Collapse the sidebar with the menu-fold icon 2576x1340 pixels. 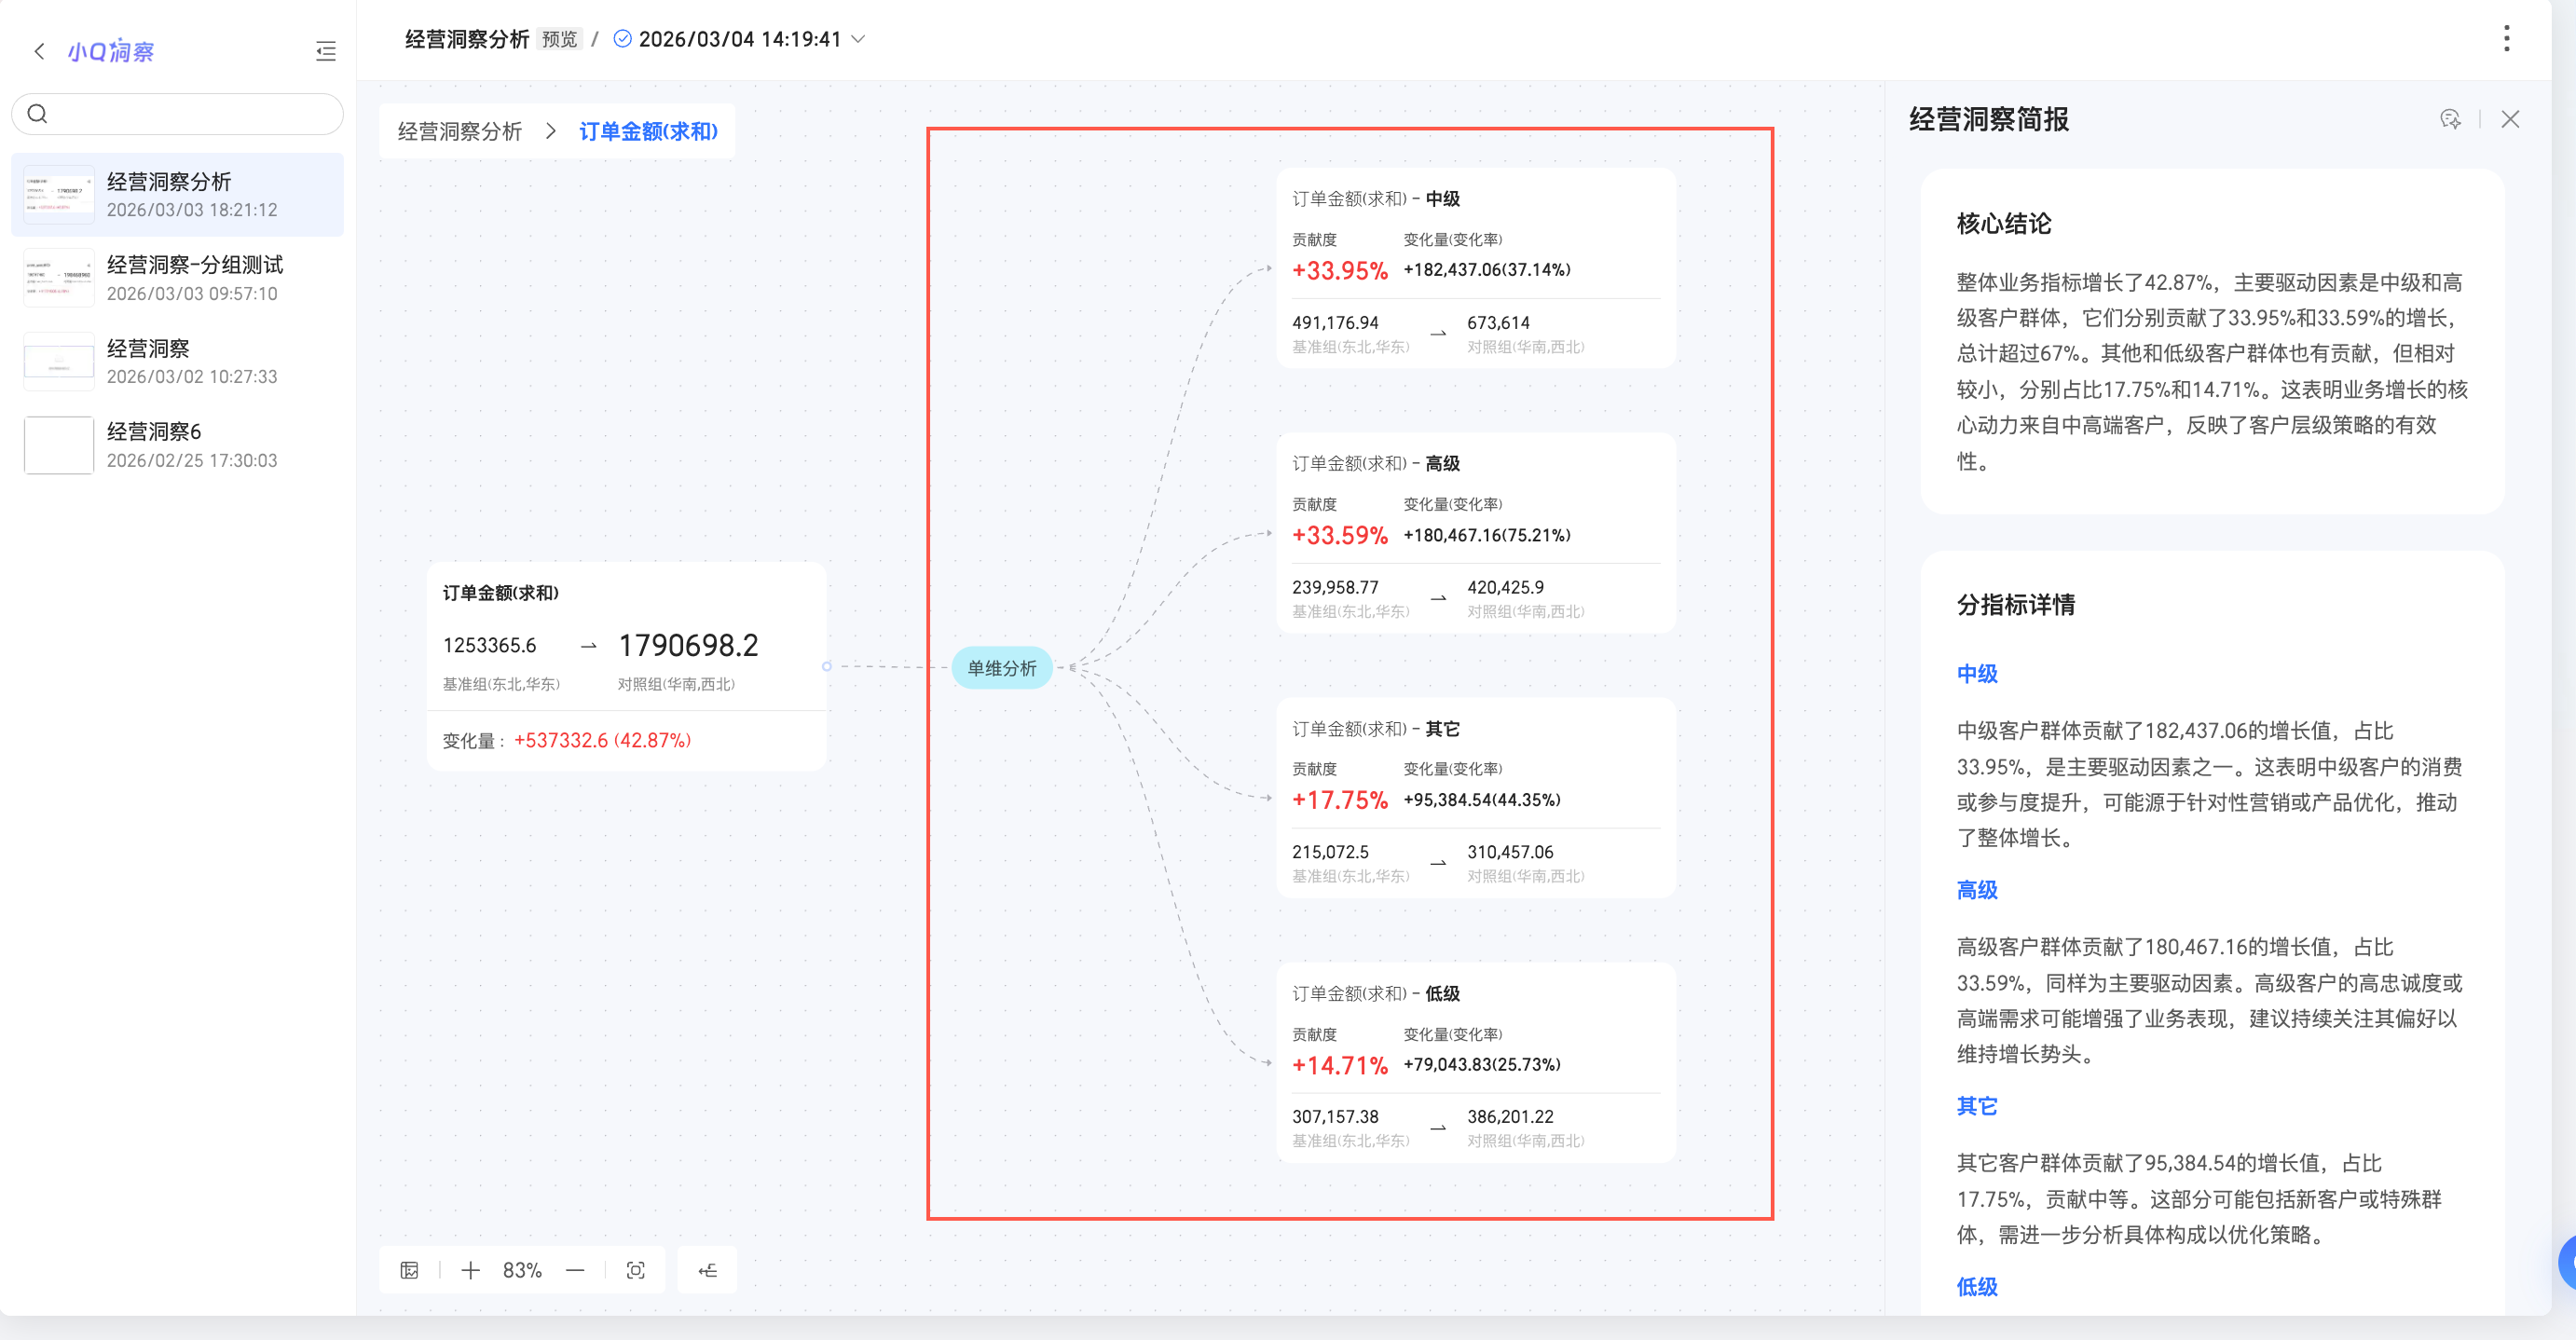click(x=325, y=51)
